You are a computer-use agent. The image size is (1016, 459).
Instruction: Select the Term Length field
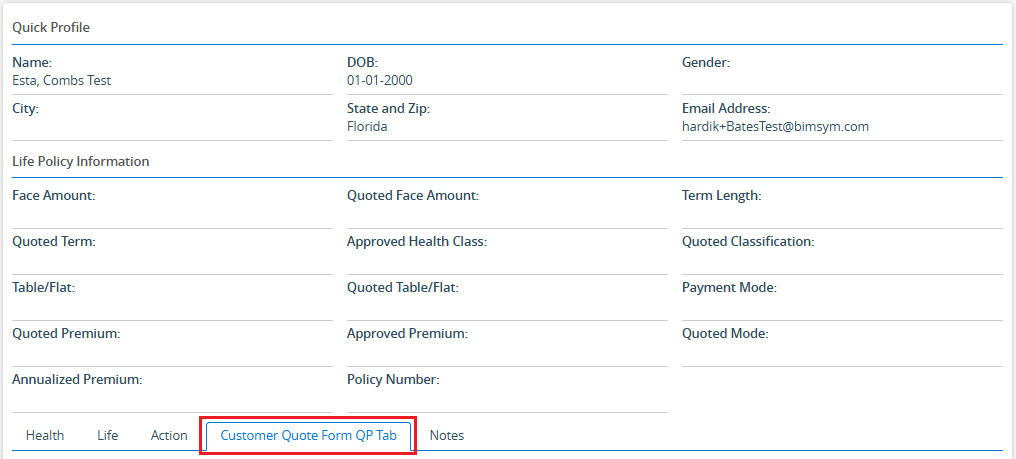pyautogui.click(x=841, y=205)
